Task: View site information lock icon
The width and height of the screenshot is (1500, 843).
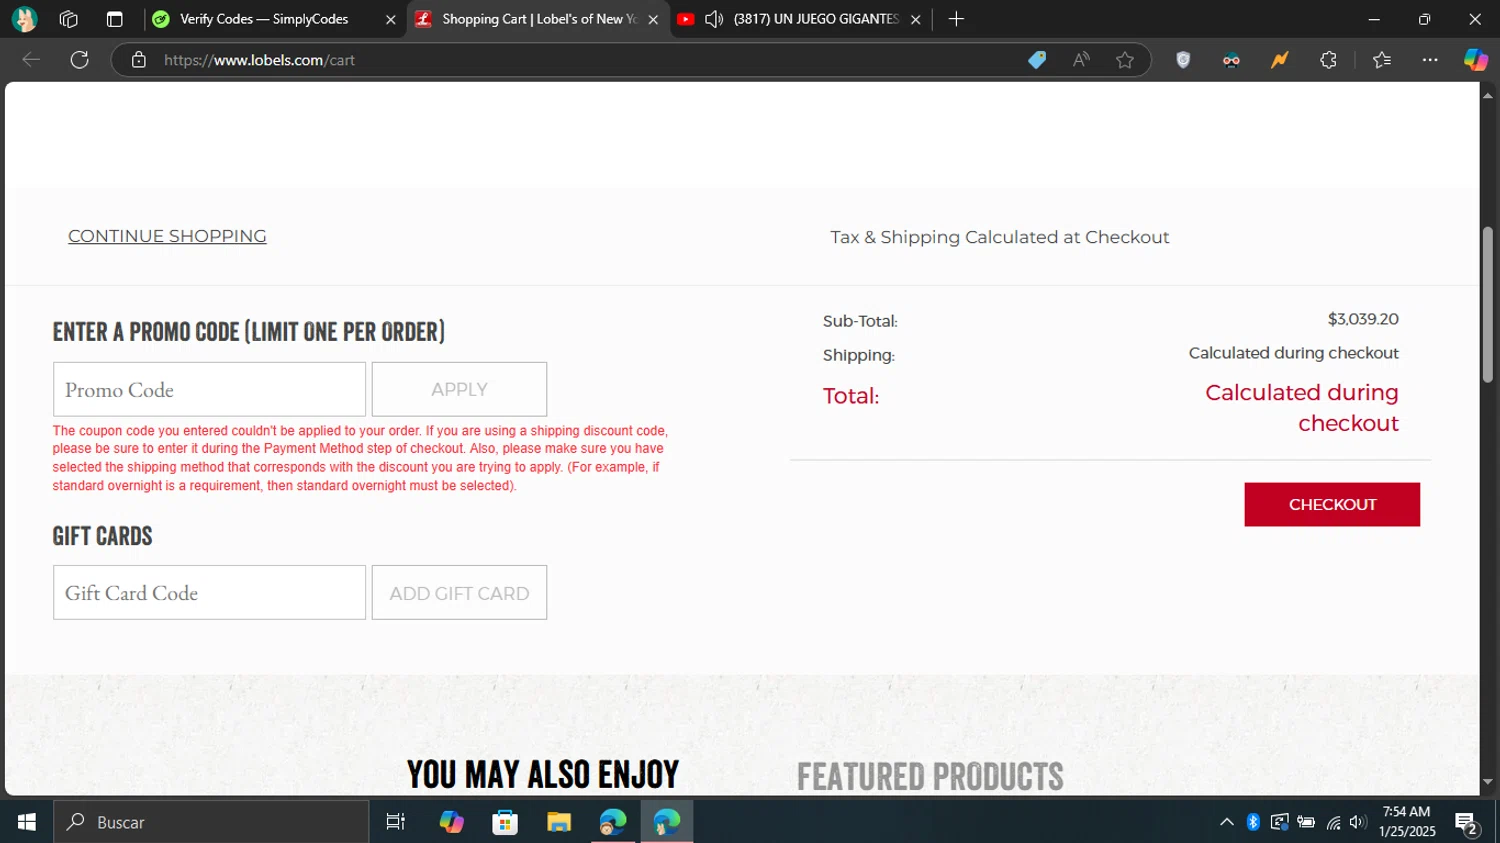Action: click(139, 60)
